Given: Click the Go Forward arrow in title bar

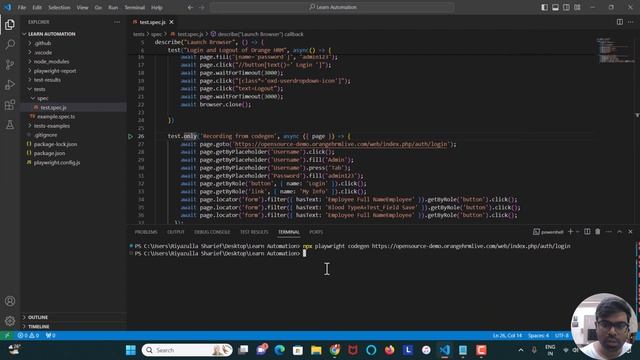Looking at the screenshot, I should 202,7.
